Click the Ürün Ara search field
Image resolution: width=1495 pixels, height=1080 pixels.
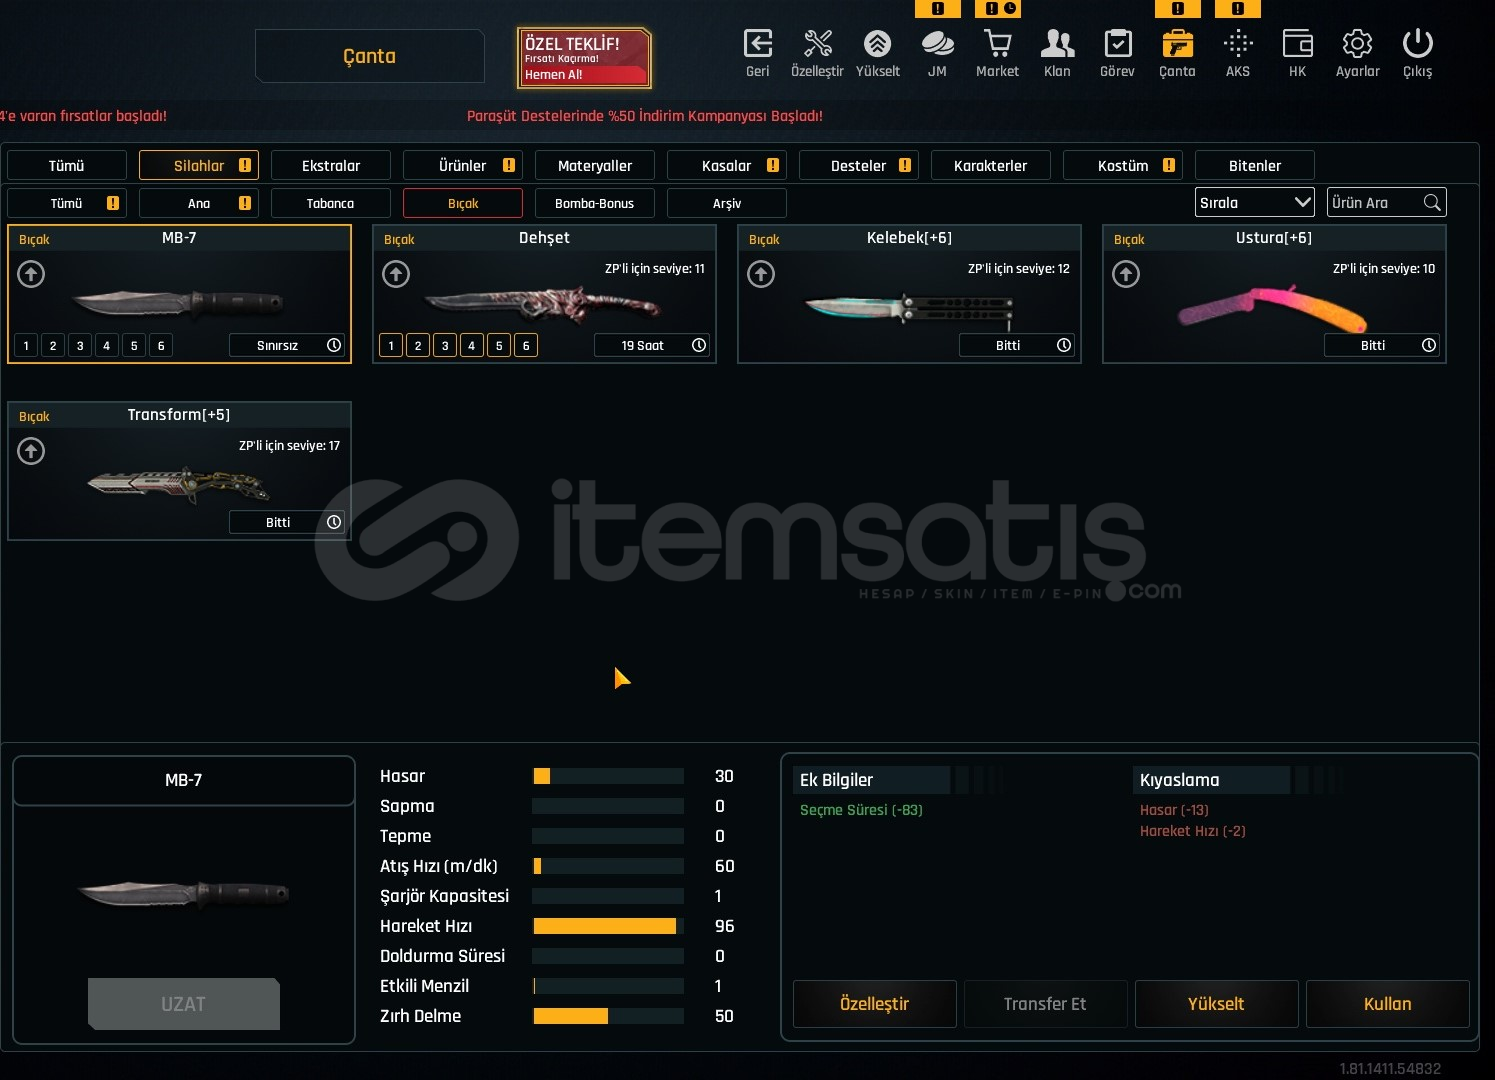pos(1375,203)
